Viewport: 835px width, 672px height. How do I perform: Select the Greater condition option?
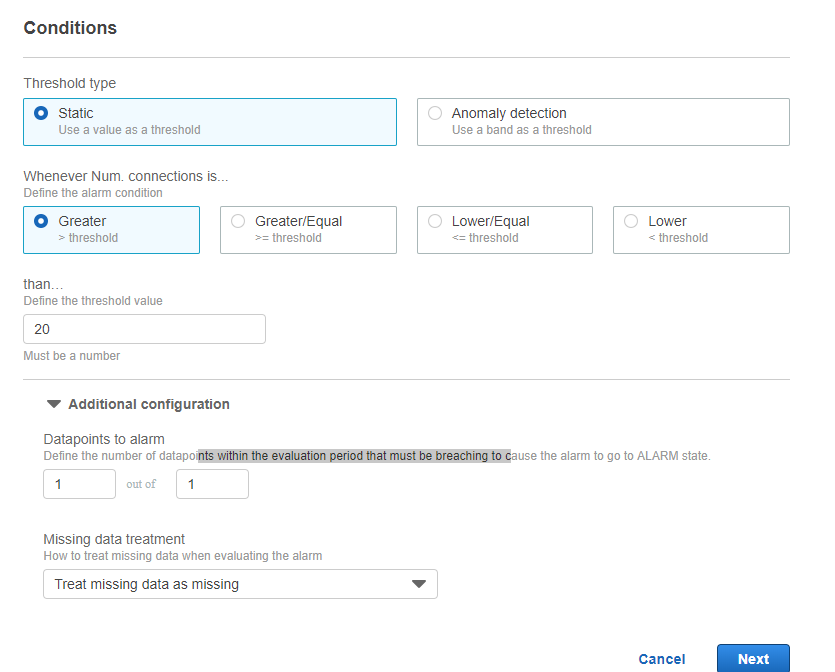pos(111,230)
